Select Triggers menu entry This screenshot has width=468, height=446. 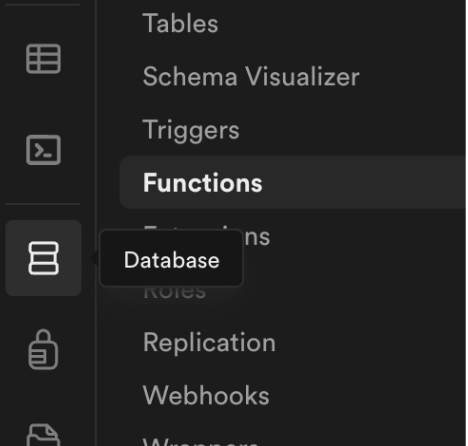pyautogui.click(x=191, y=130)
